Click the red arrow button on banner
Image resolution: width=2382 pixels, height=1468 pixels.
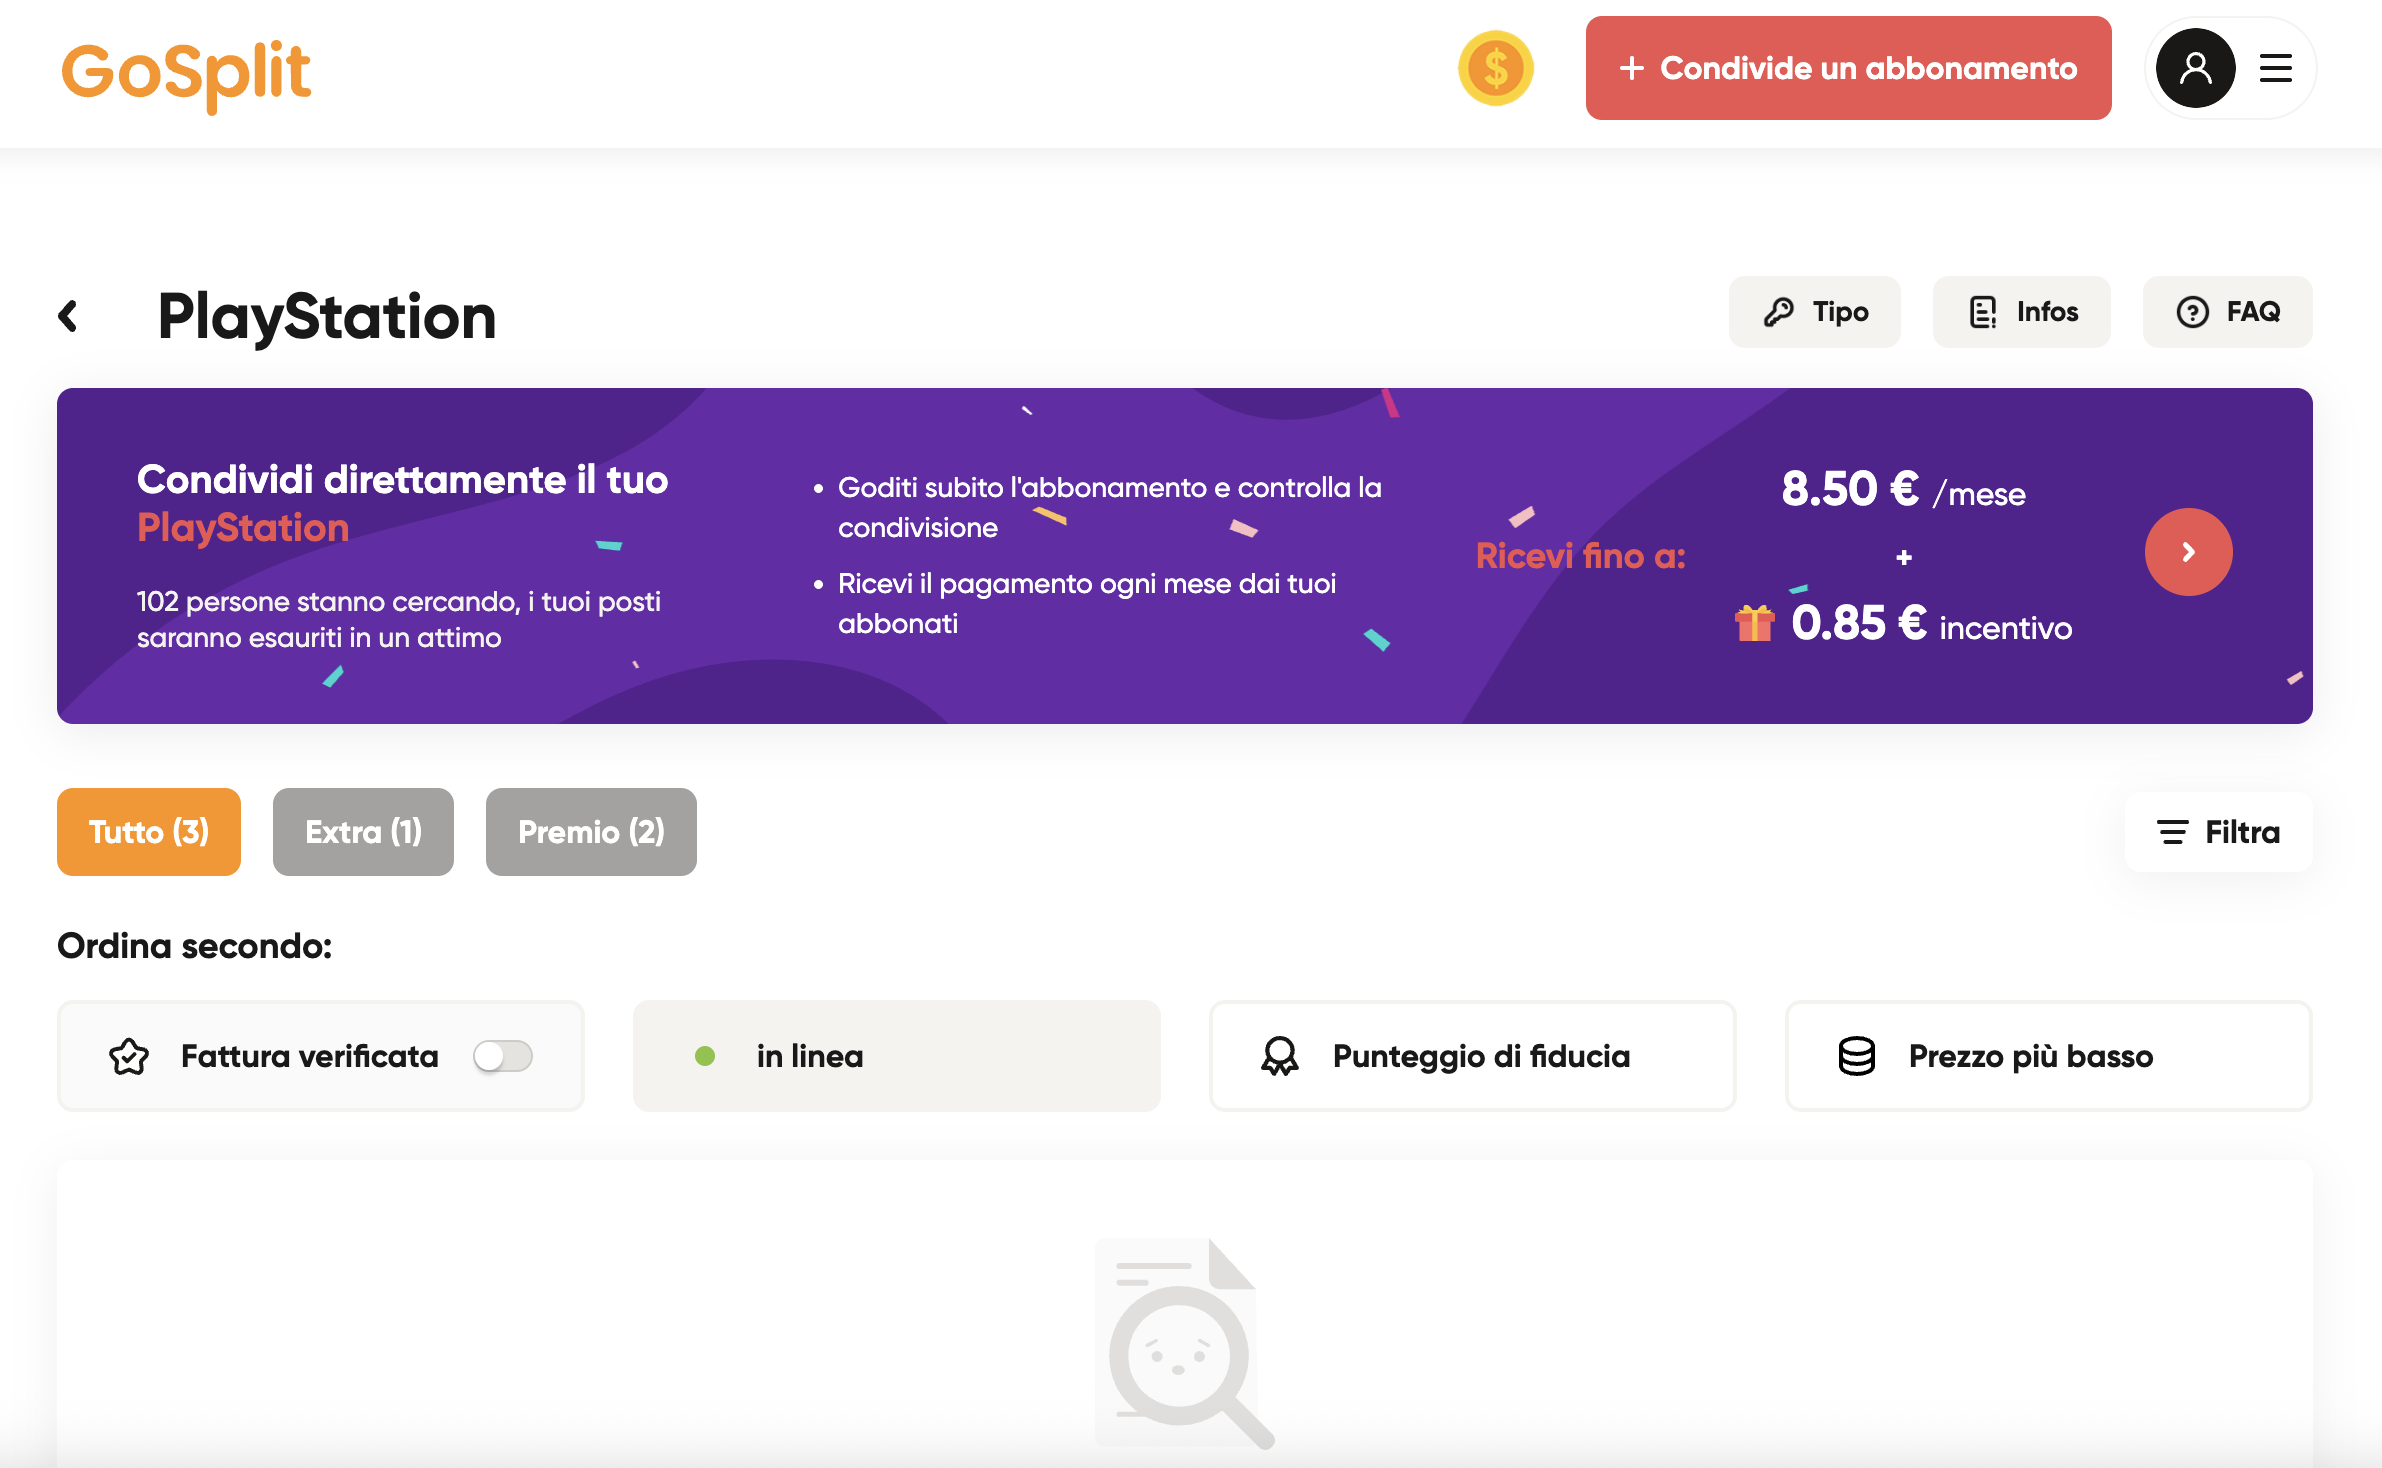(2188, 552)
